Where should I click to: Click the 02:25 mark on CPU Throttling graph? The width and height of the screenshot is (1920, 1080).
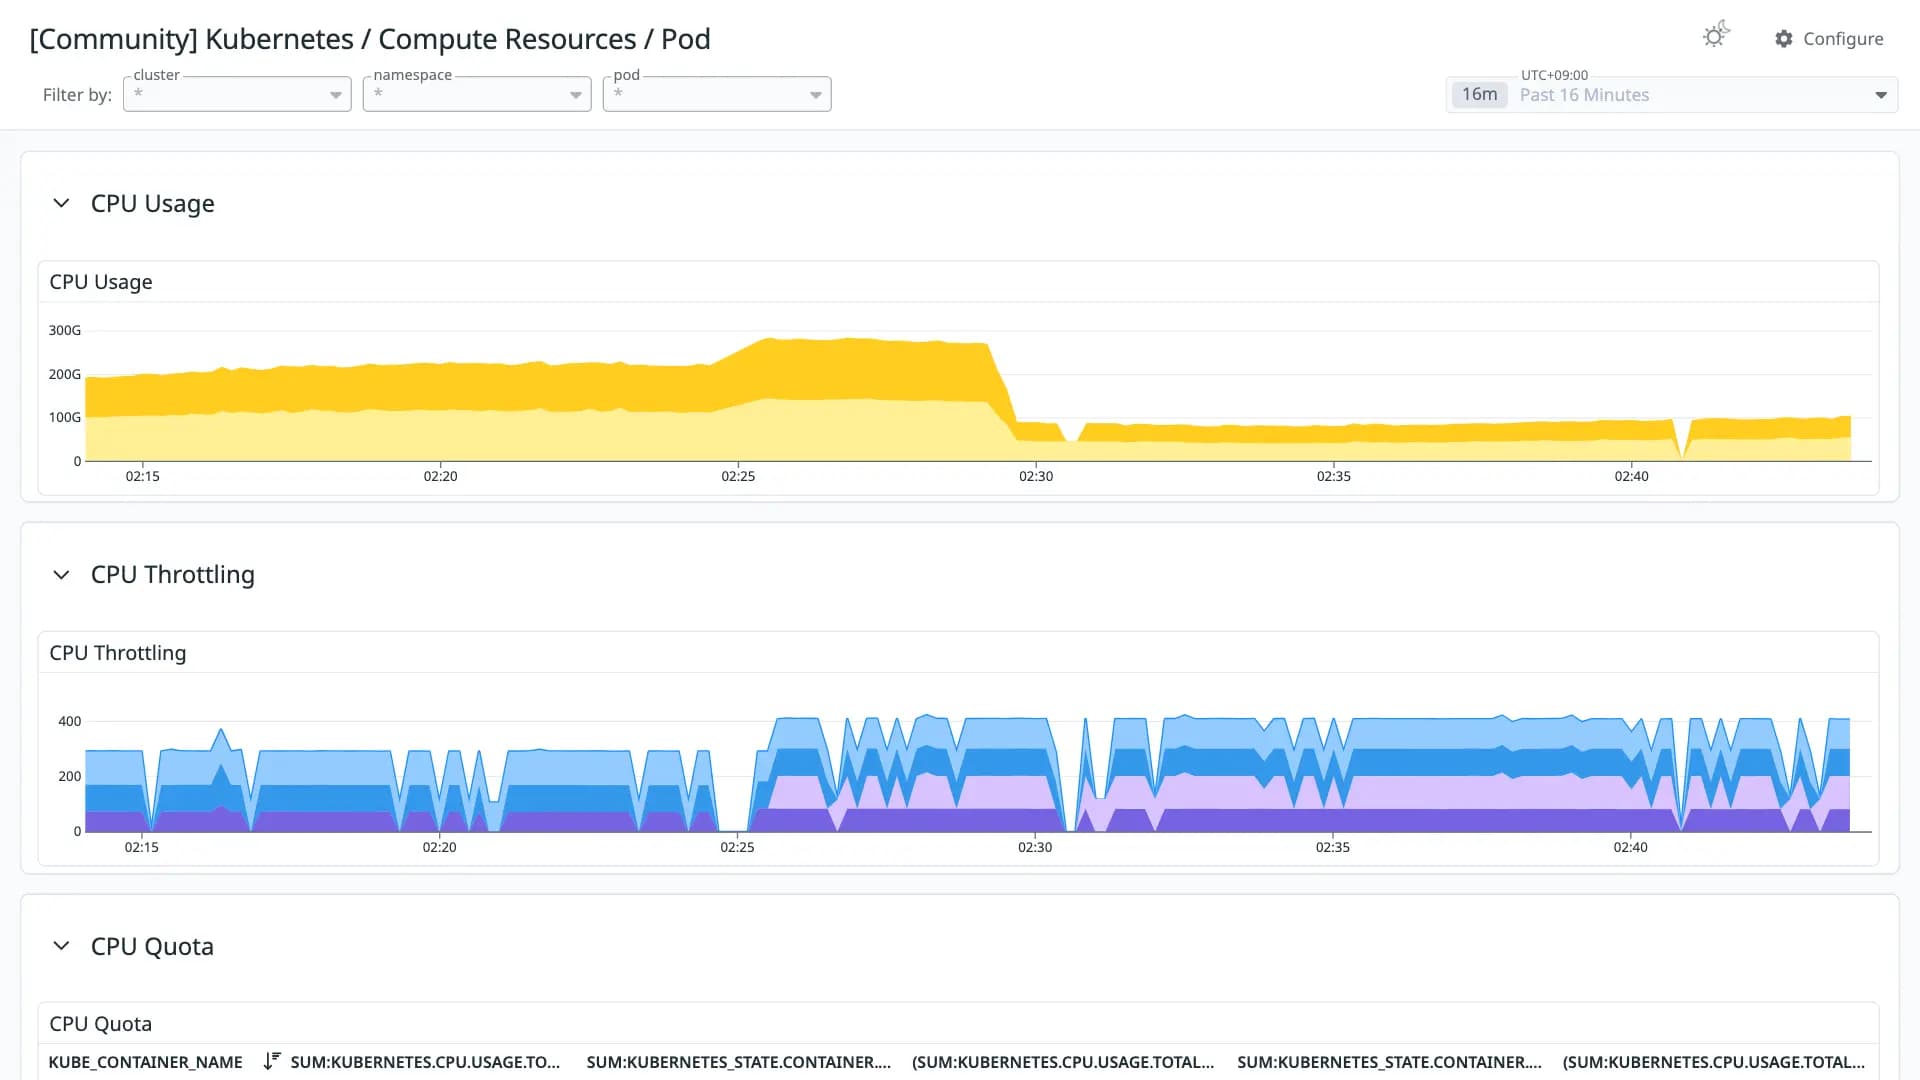click(737, 847)
